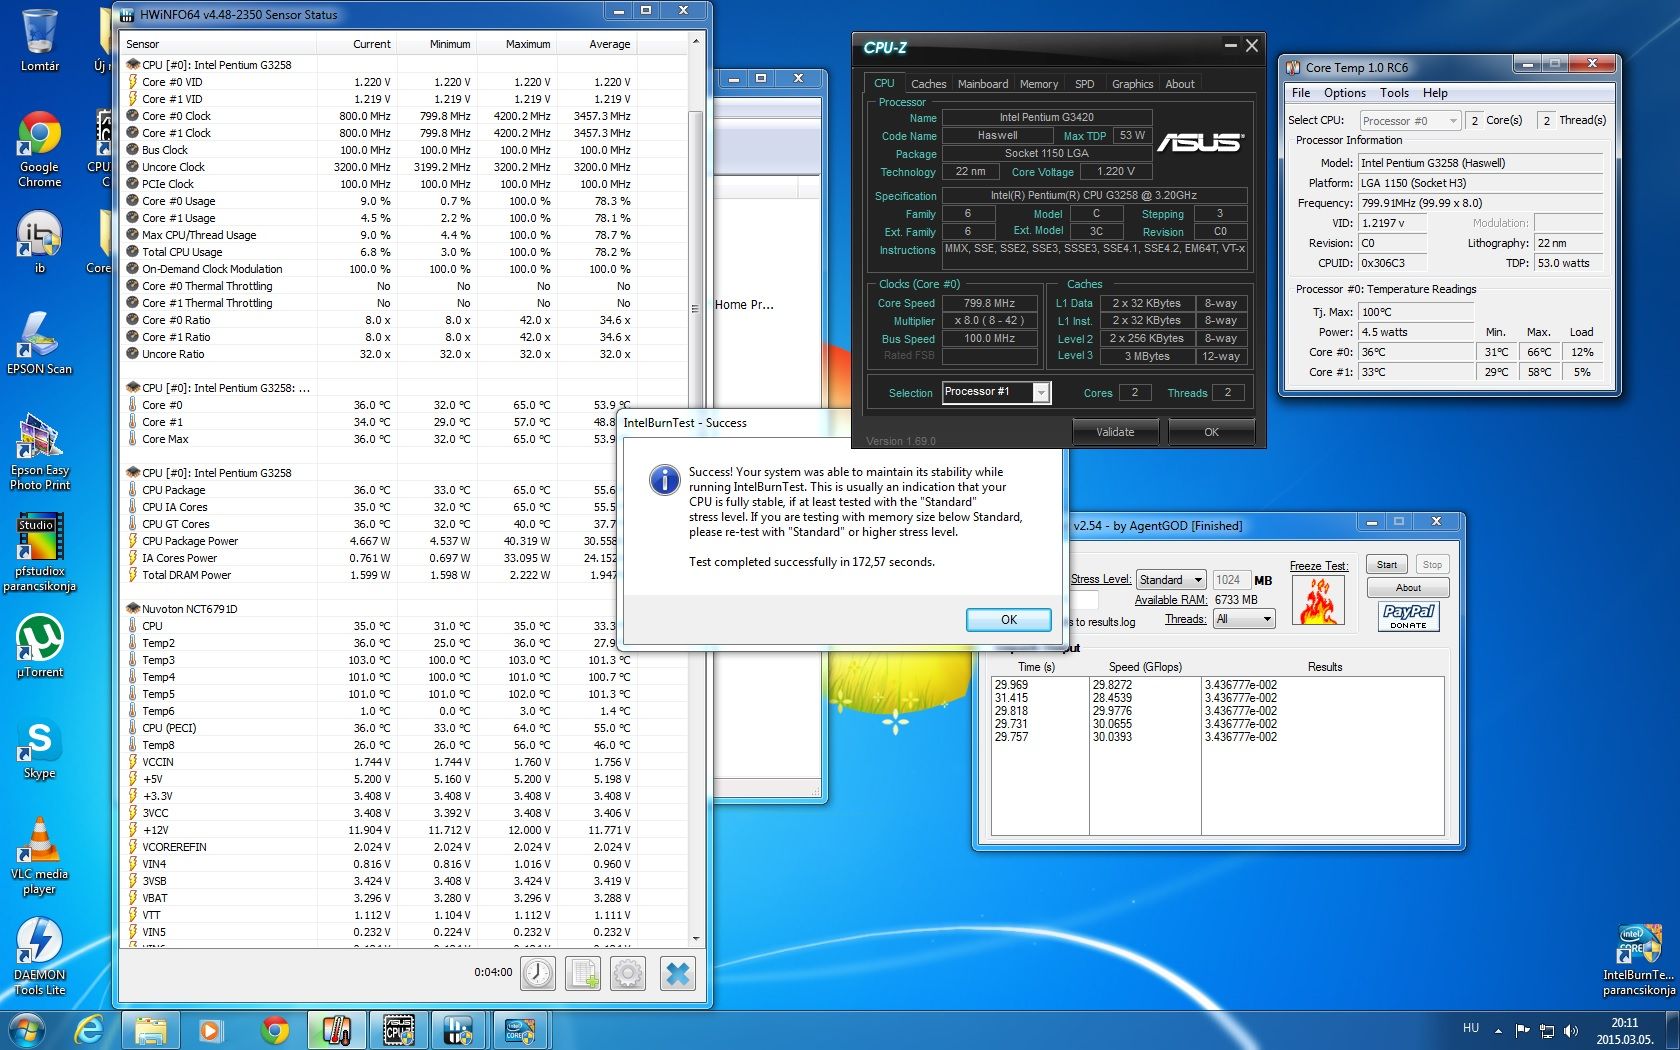Click the Average column header in HWiNFO
Image resolution: width=1680 pixels, height=1050 pixels.
pos(597,44)
